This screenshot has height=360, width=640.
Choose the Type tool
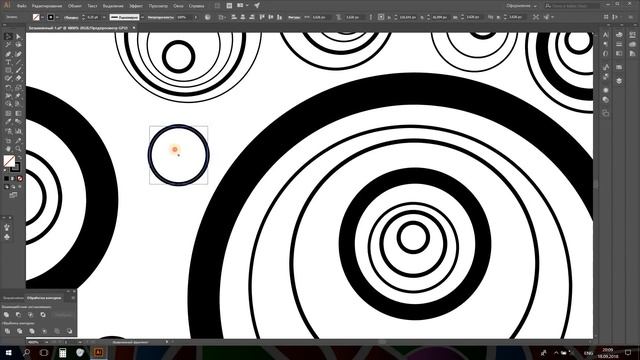[8, 62]
